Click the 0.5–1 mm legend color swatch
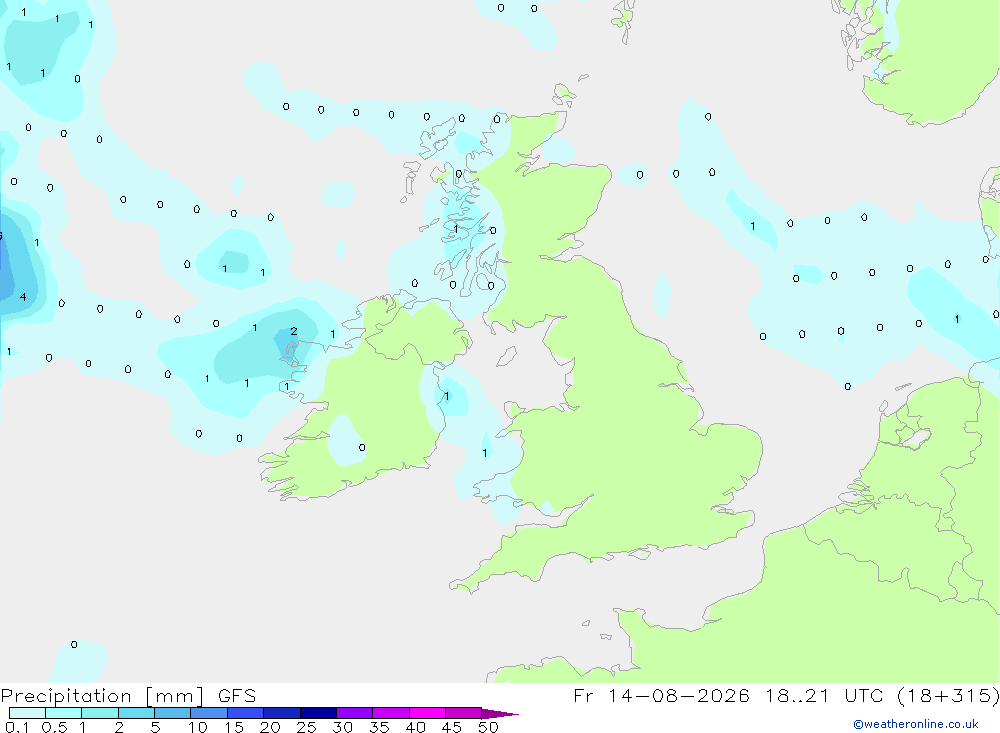 click(63, 713)
